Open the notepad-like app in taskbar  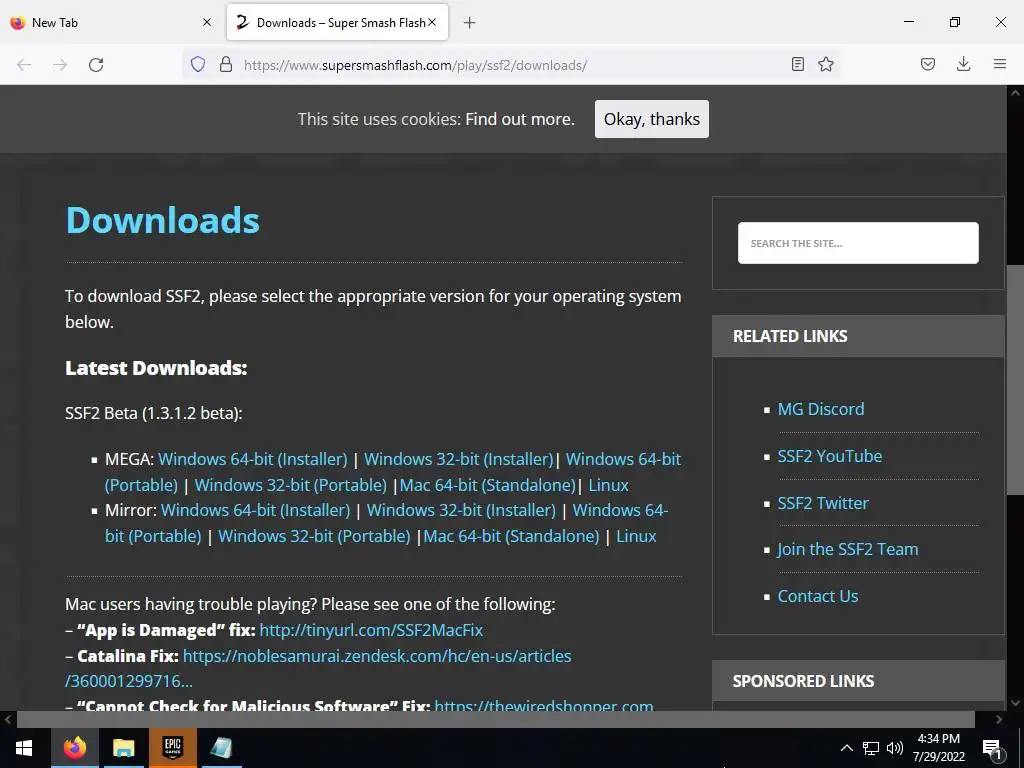tap(221, 748)
